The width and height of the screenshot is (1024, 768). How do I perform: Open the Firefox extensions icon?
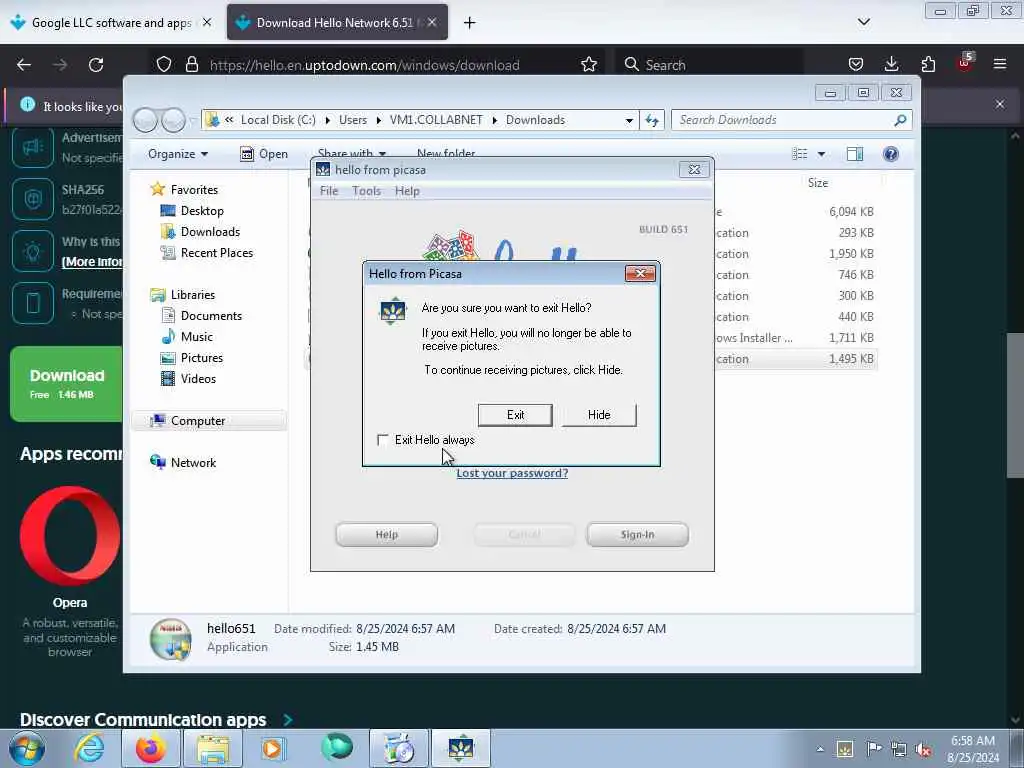click(928, 65)
